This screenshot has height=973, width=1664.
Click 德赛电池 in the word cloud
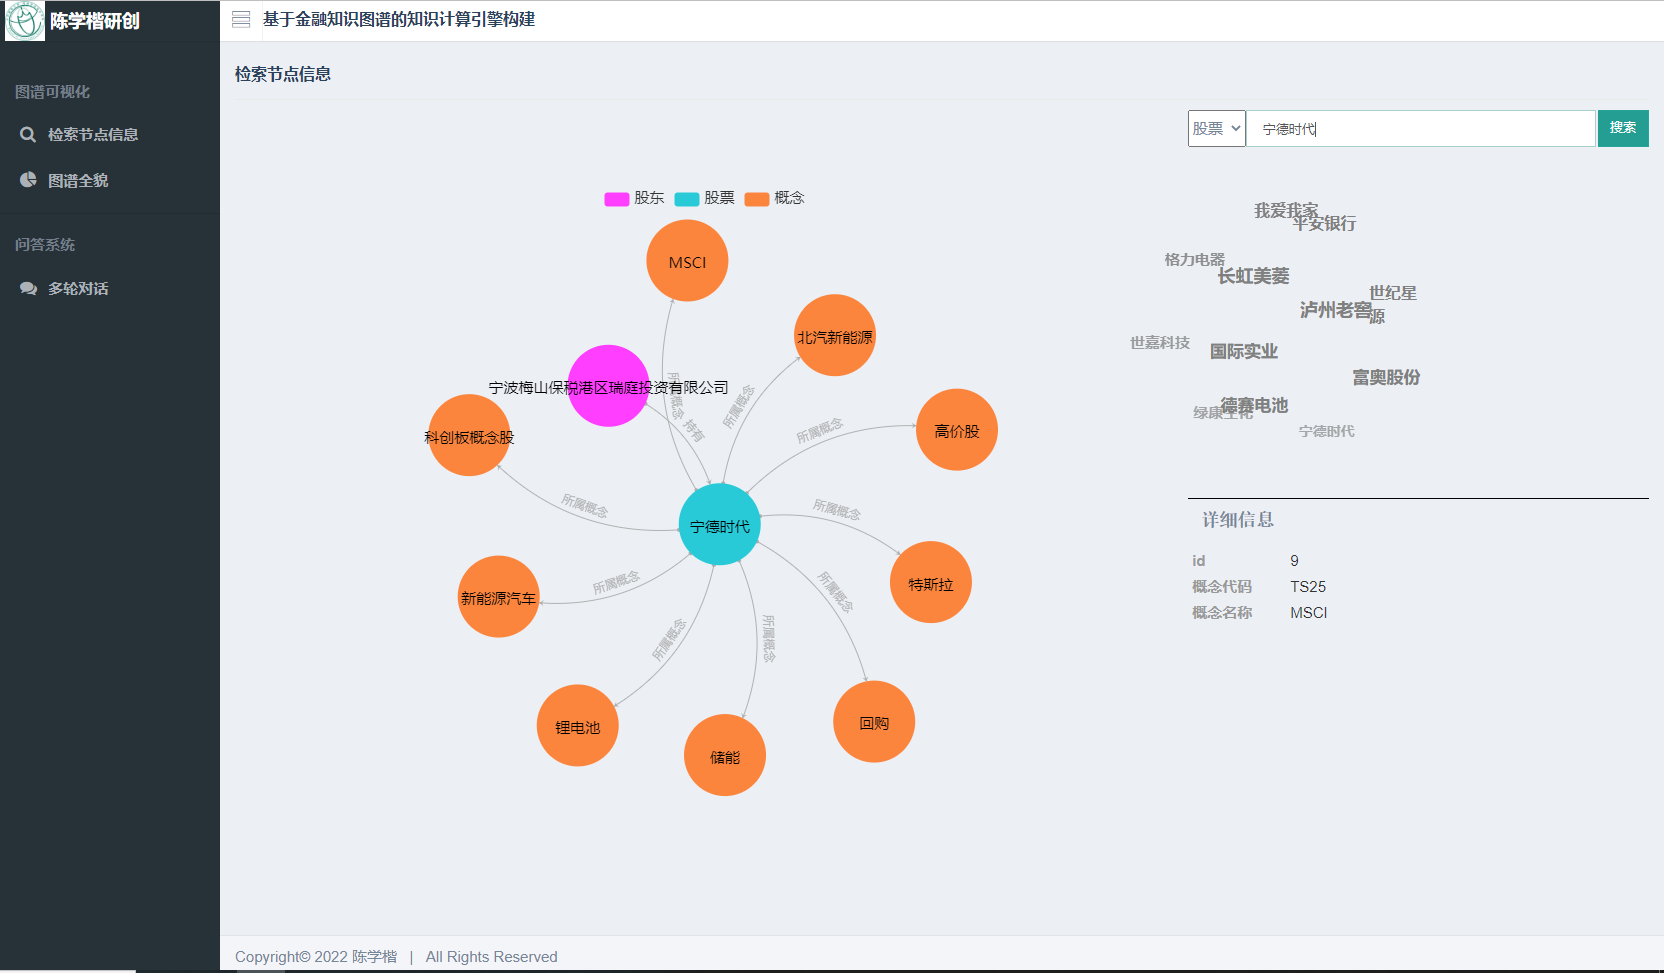(x=1254, y=405)
